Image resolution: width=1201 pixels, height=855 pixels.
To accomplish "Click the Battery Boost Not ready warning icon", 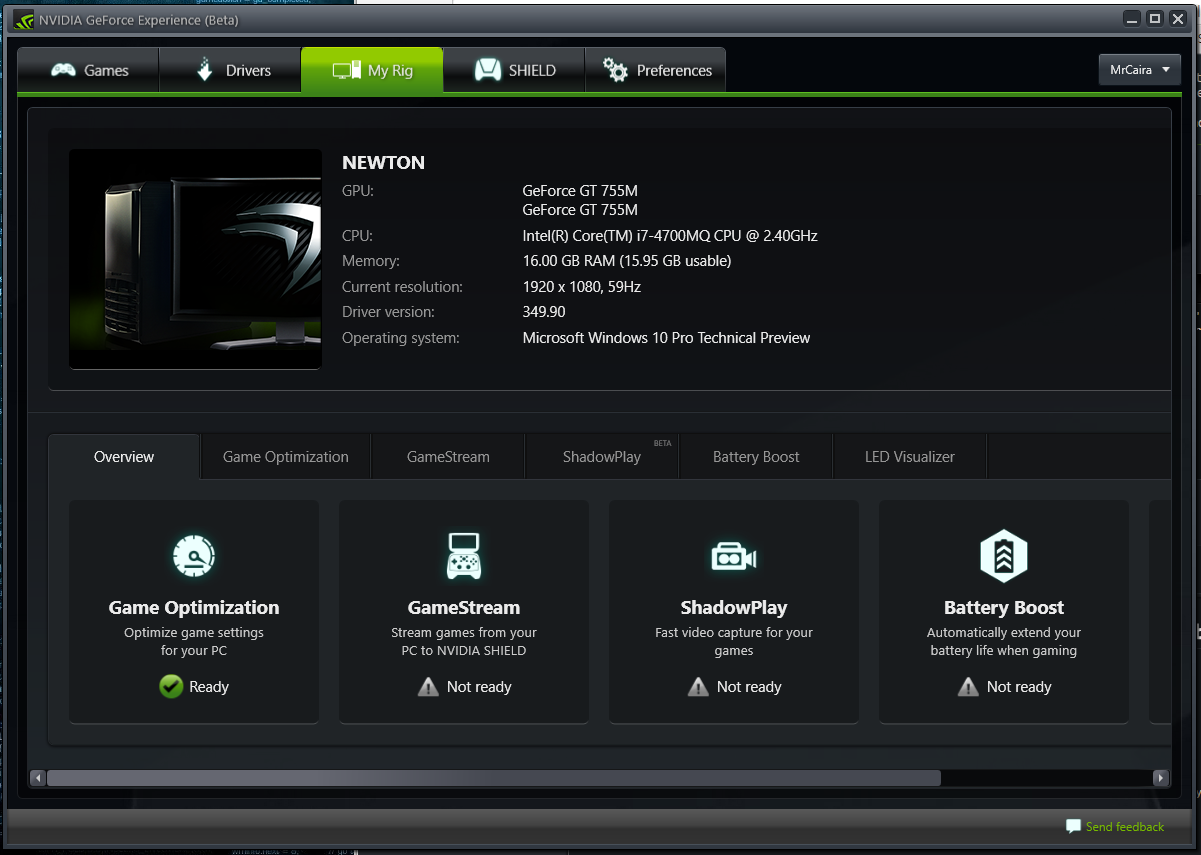I will click(968, 686).
